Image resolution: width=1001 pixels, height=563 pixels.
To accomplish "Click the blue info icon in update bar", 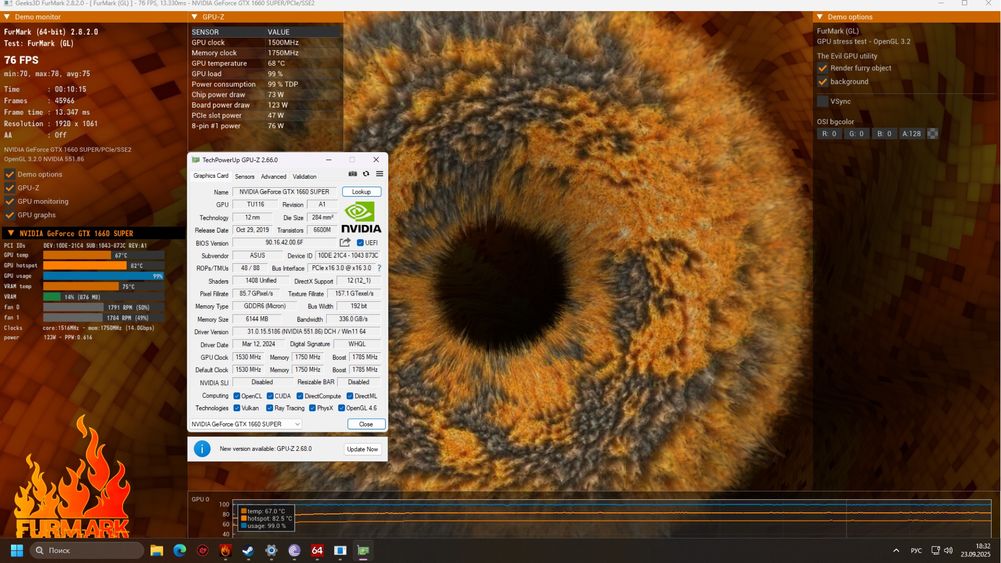I will click(x=202, y=449).
